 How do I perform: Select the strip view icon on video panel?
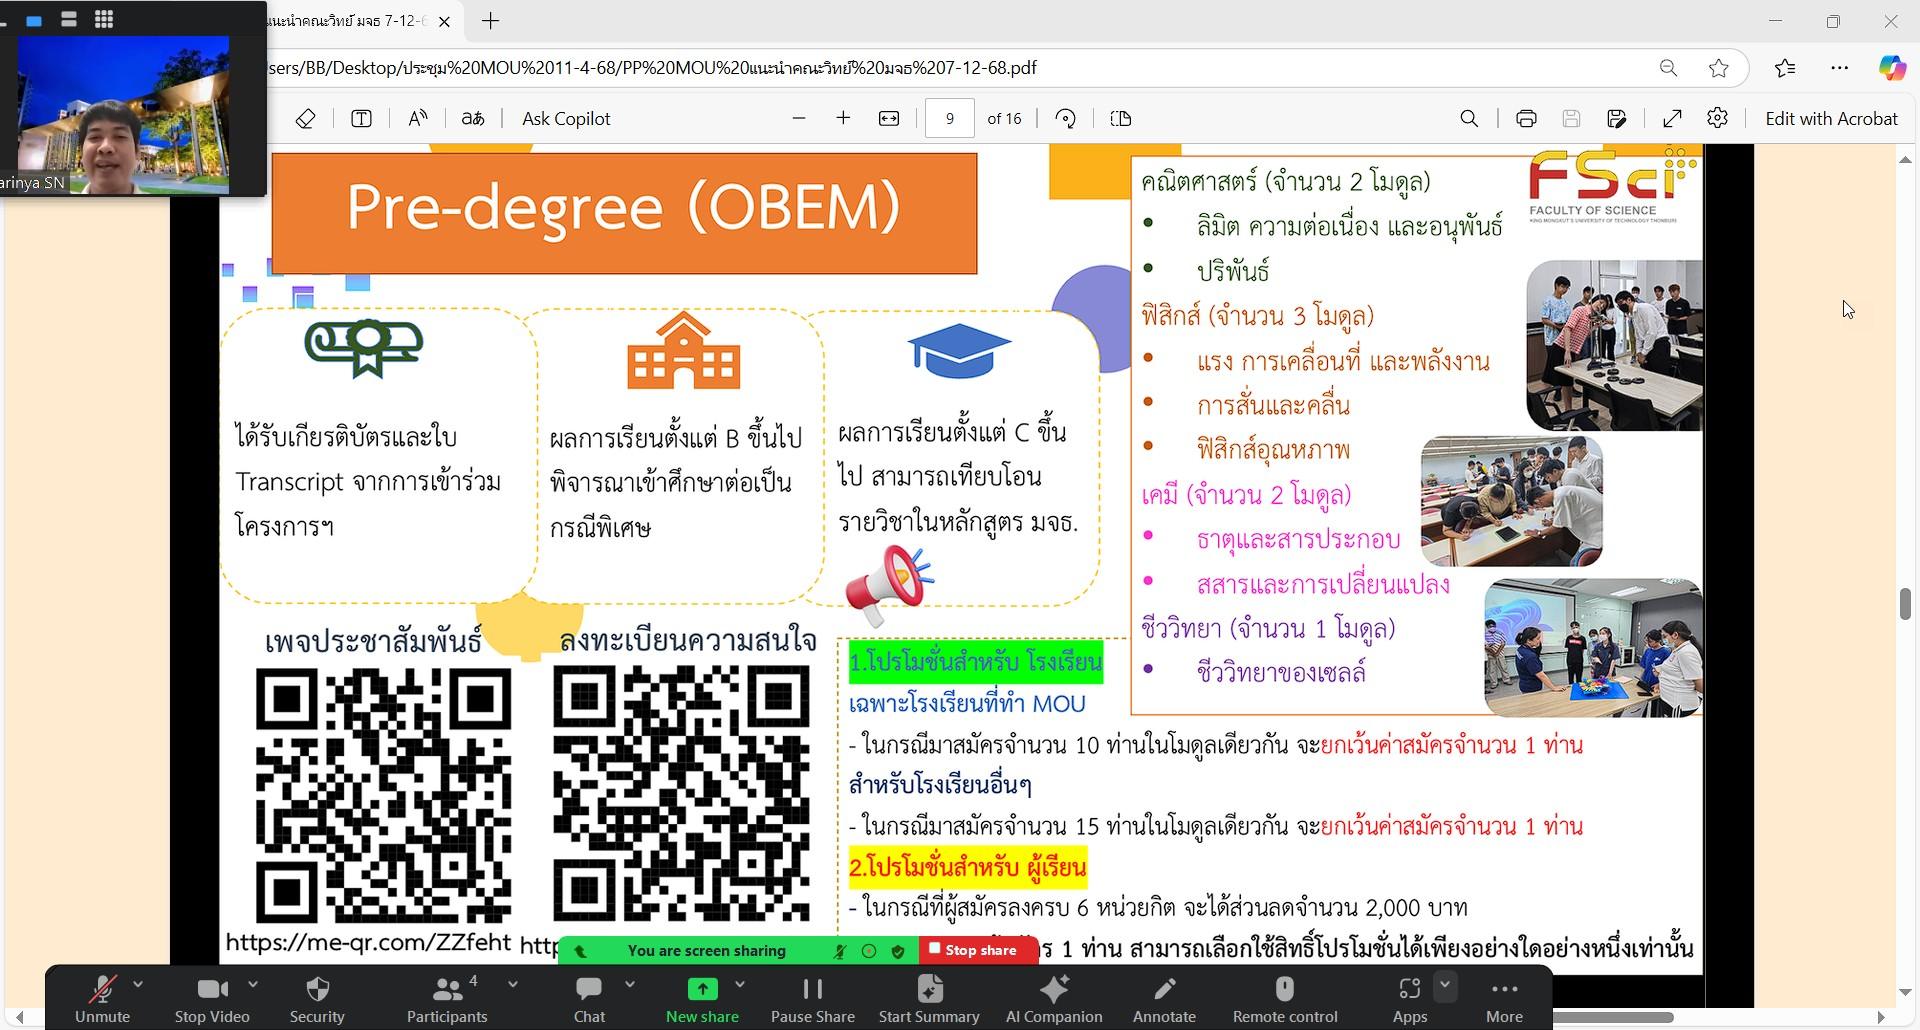point(69,19)
